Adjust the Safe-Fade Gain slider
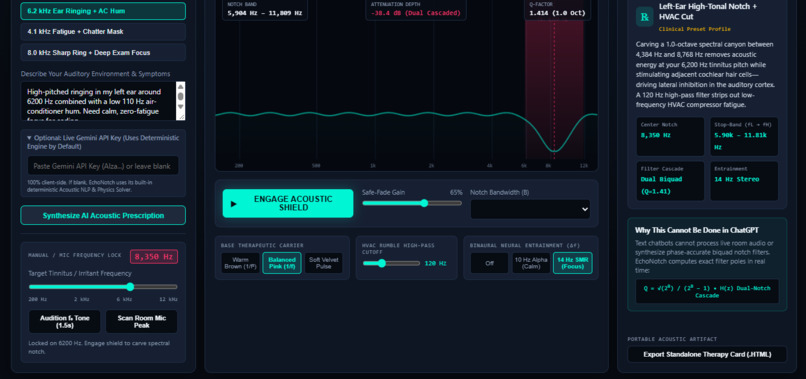This screenshot has height=379, width=806. (x=412, y=203)
